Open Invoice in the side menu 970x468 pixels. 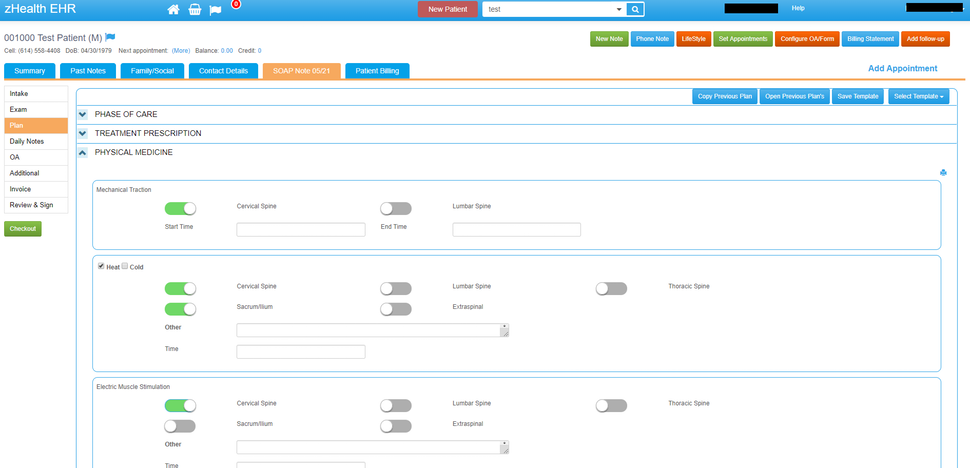(x=36, y=189)
